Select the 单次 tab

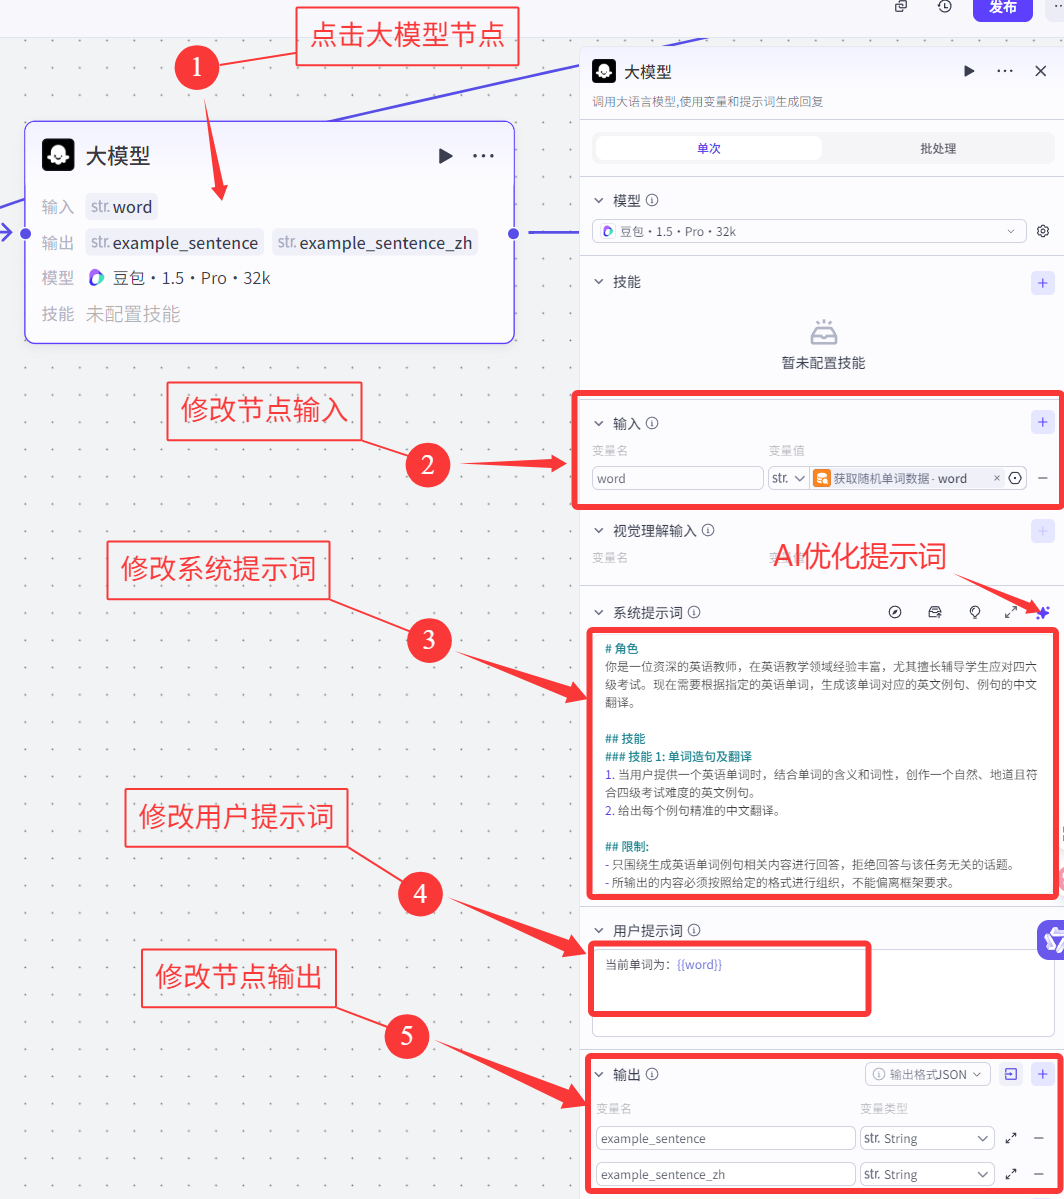click(708, 147)
